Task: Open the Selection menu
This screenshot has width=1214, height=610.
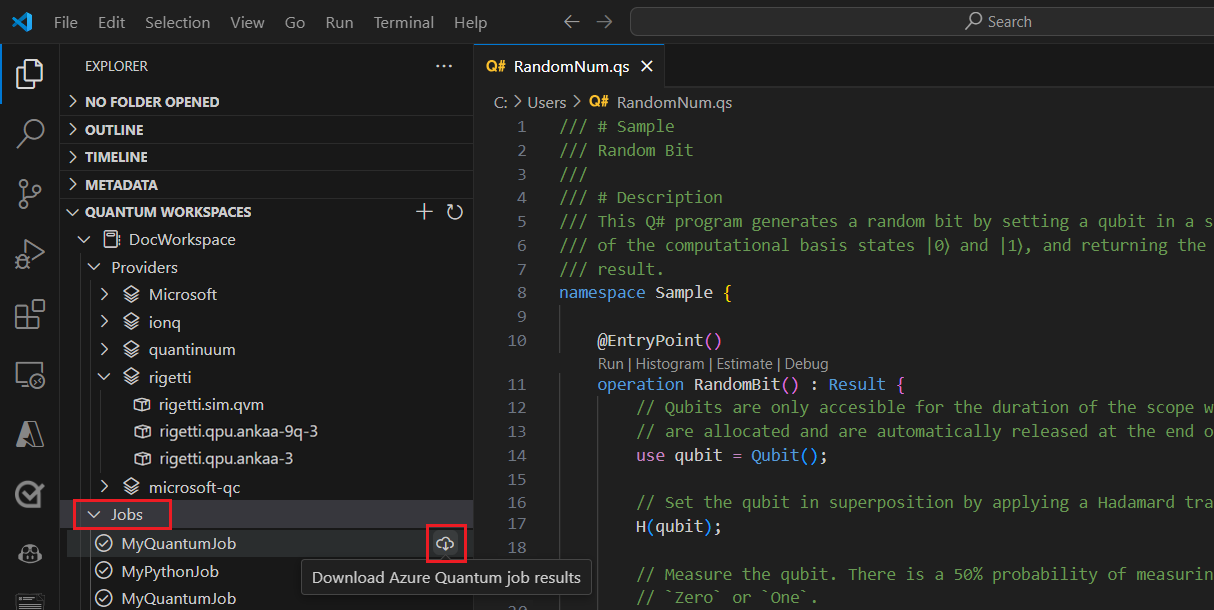Action: [x=178, y=22]
